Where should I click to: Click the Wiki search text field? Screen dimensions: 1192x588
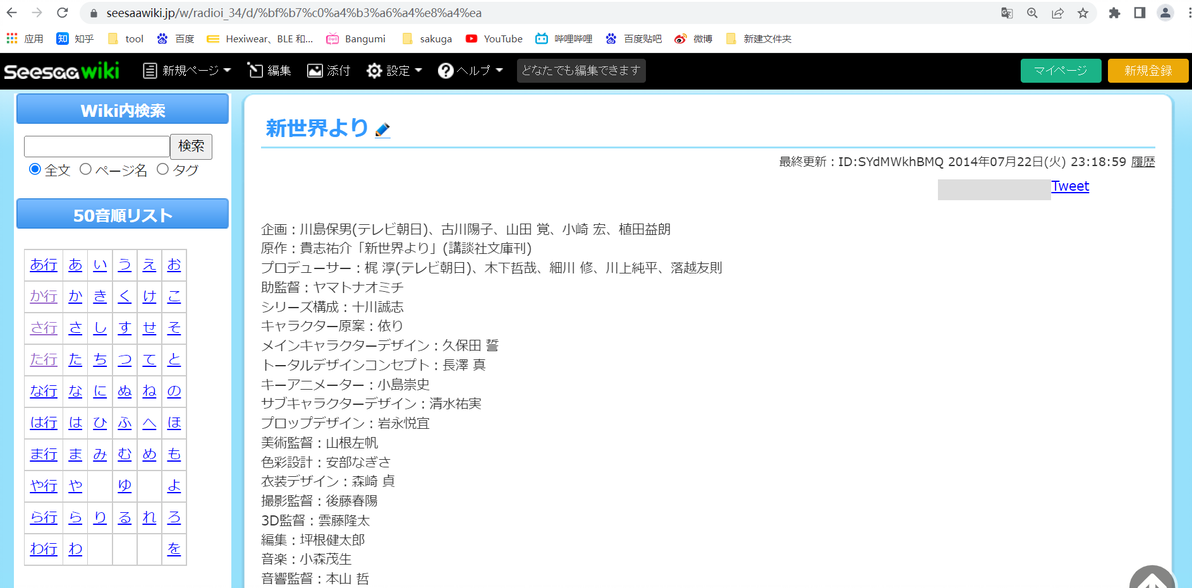97,146
